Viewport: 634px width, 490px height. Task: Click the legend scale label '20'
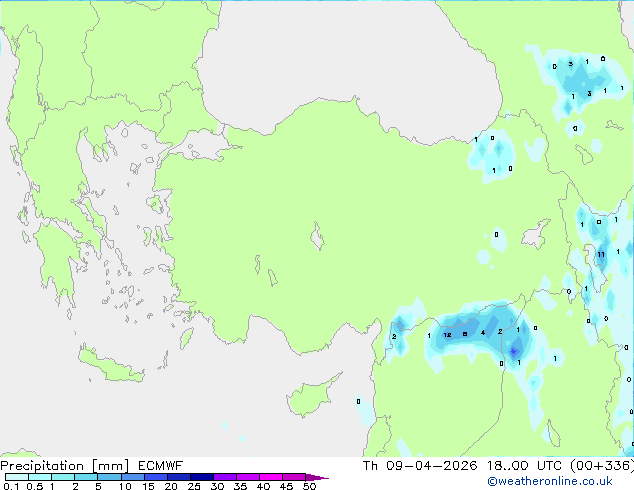(171, 486)
